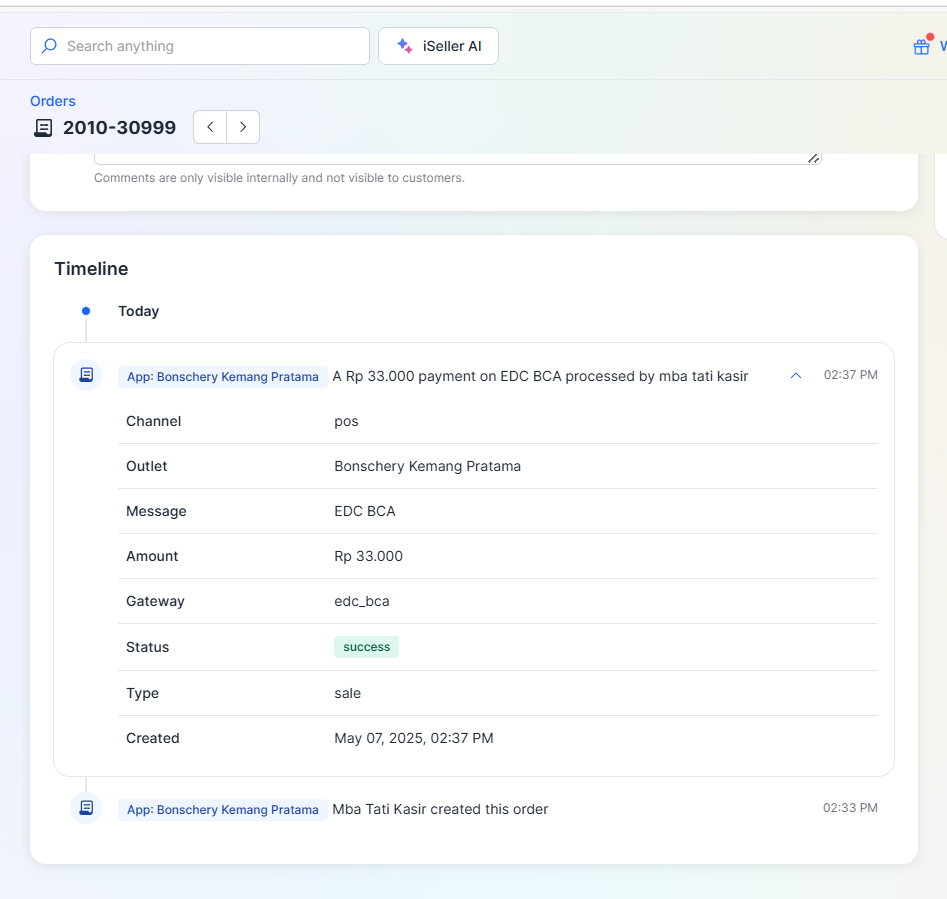Click the order icon beside 2010-30999

(x=43, y=128)
